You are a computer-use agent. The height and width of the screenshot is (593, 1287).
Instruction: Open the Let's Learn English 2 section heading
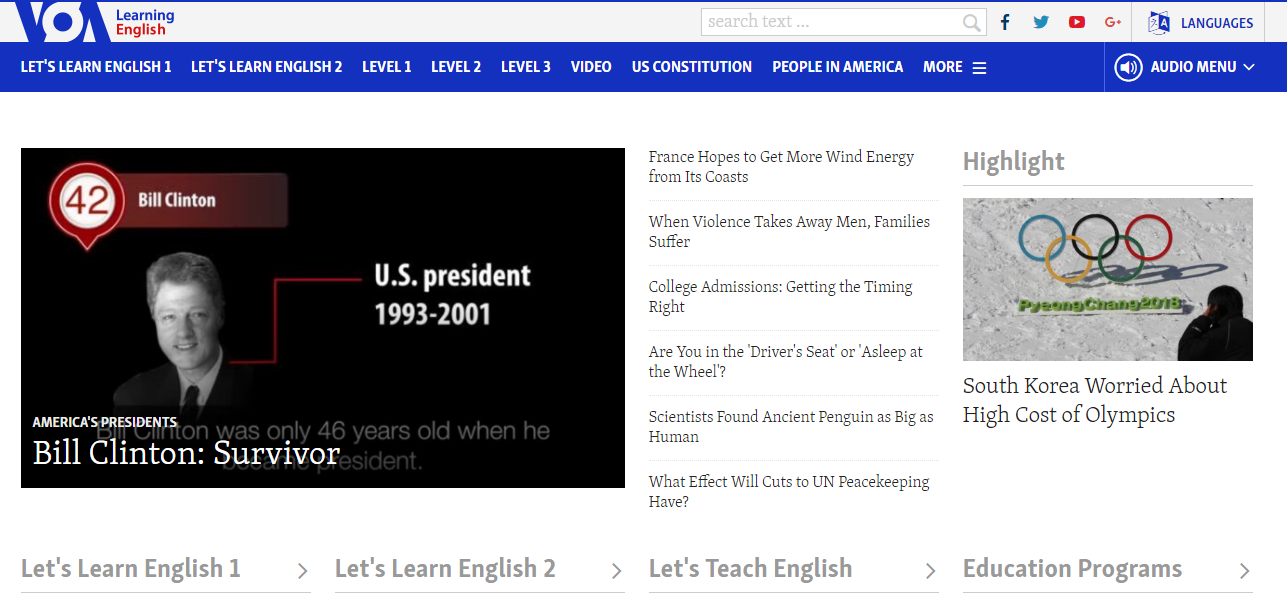[445, 569]
